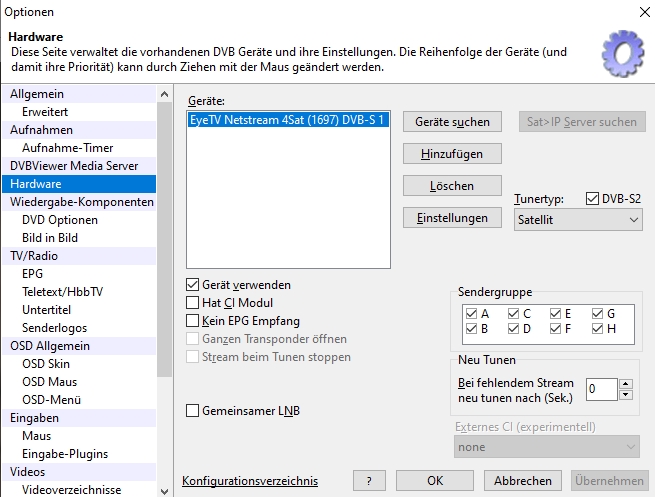
Task: Check the Kein EPG Empfang option
Action: [x=194, y=321]
